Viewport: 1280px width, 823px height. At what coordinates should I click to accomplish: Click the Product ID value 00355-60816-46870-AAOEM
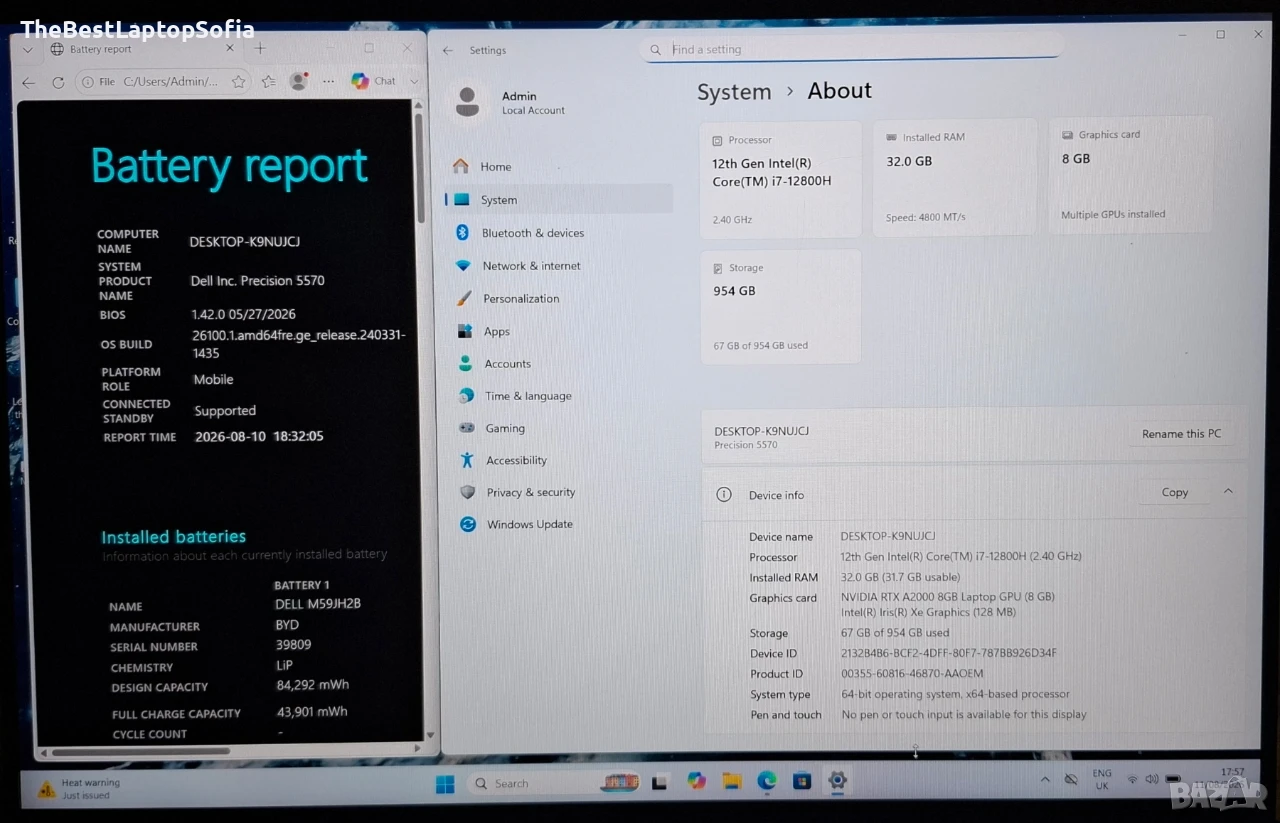point(912,674)
